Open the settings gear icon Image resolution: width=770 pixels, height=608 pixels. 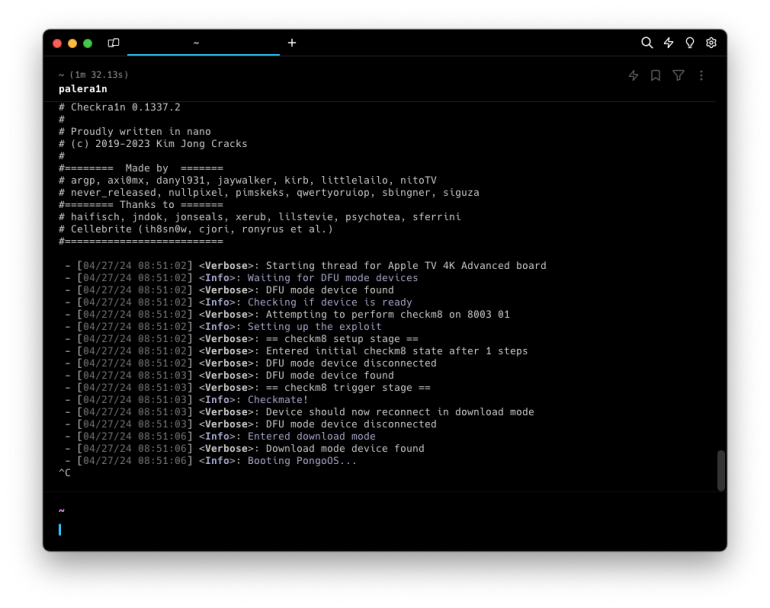pos(711,43)
